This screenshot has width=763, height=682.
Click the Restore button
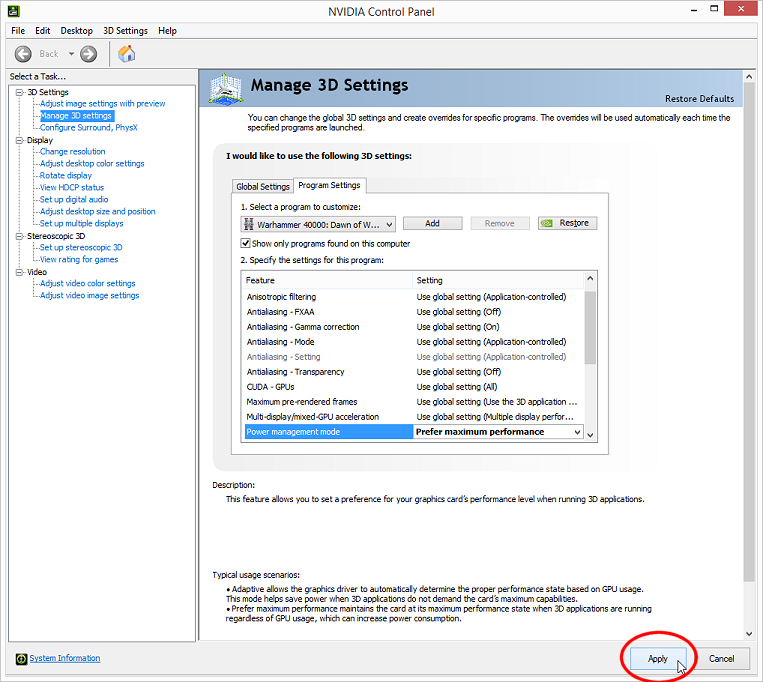coord(567,223)
